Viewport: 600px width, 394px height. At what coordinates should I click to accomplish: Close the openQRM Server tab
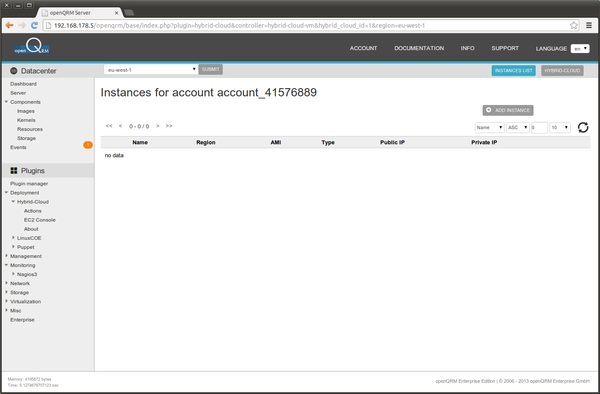click(x=116, y=13)
